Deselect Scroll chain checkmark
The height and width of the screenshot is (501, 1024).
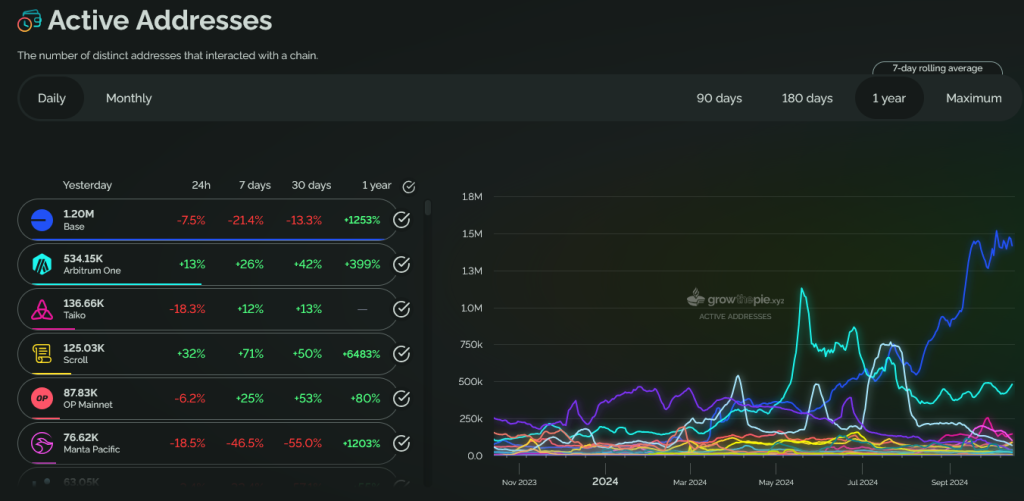point(402,354)
